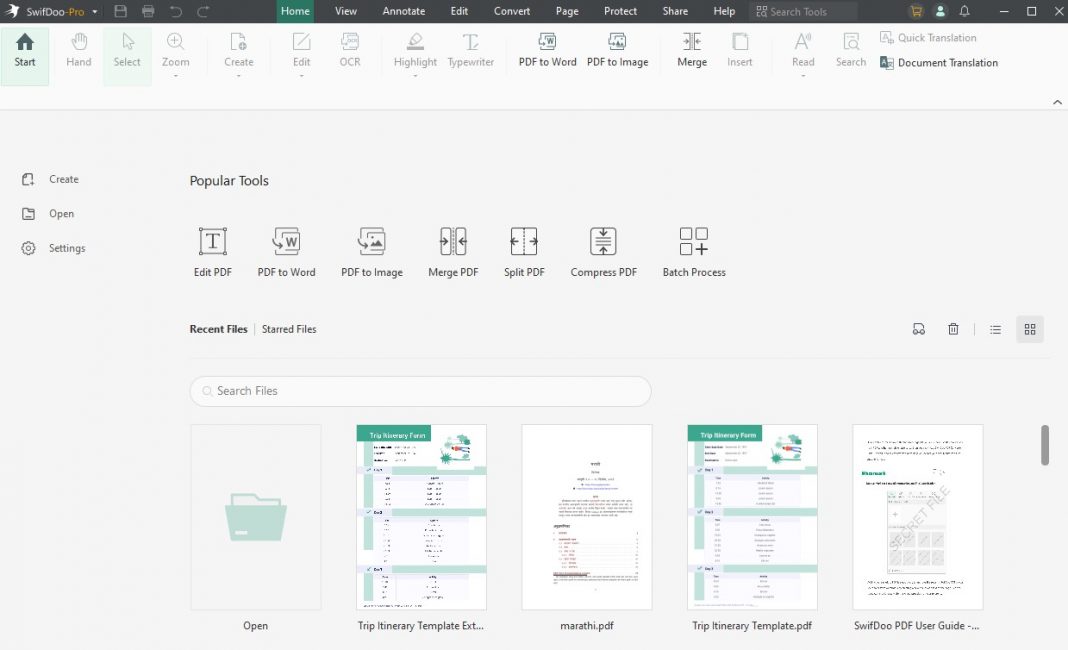
Task: Toggle grid view for recent files
Action: [x=1029, y=328]
